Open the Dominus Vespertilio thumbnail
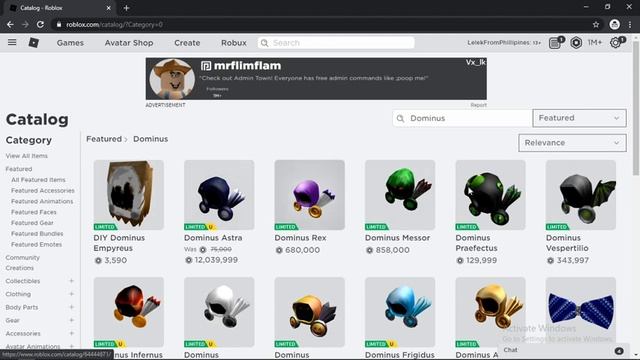Image resolution: width=640 pixels, height=360 pixels. point(581,195)
